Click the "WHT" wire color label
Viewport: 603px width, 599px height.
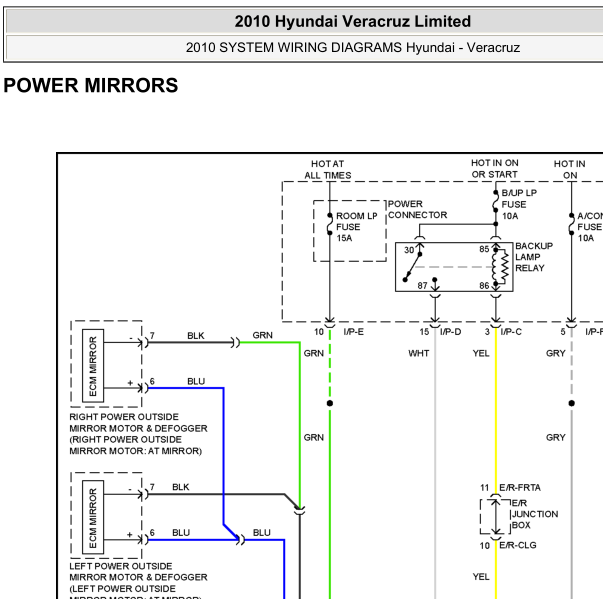[418, 353]
